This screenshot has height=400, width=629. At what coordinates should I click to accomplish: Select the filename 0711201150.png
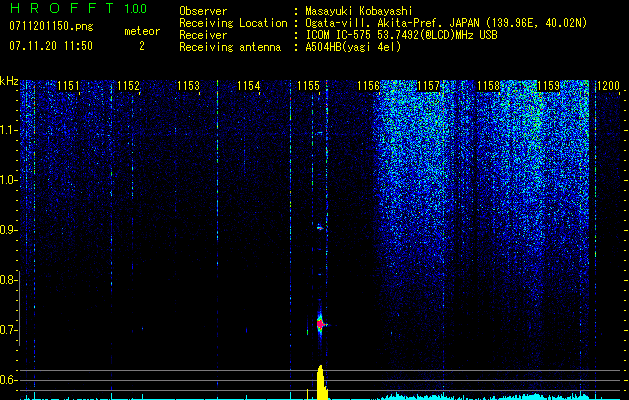click(x=51, y=26)
